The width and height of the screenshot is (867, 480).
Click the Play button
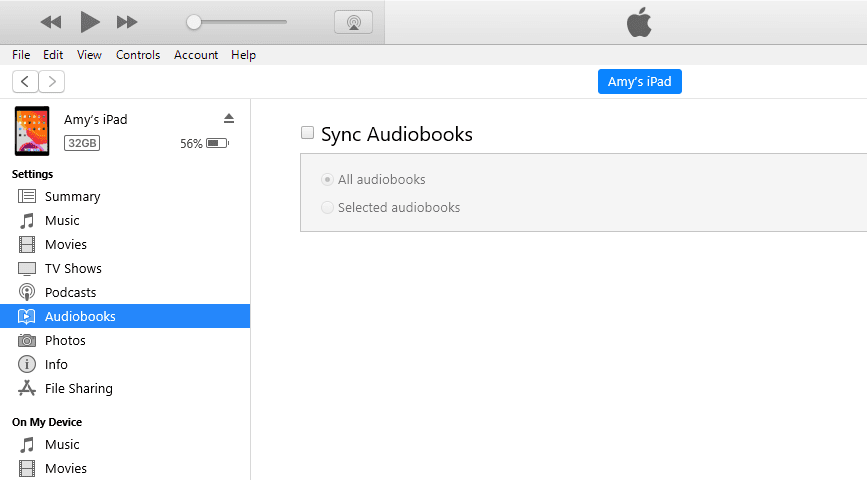pos(90,22)
